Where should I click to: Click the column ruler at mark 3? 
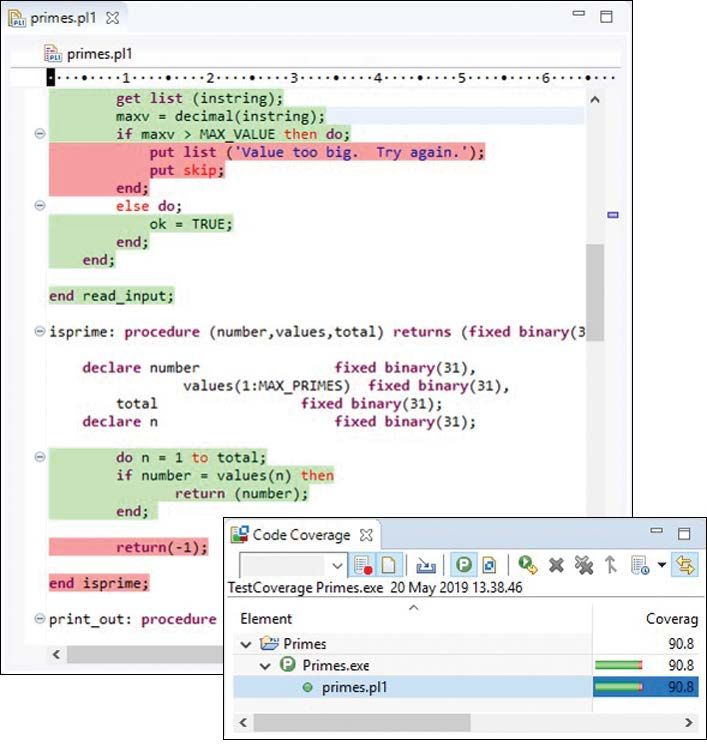coord(294,77)
